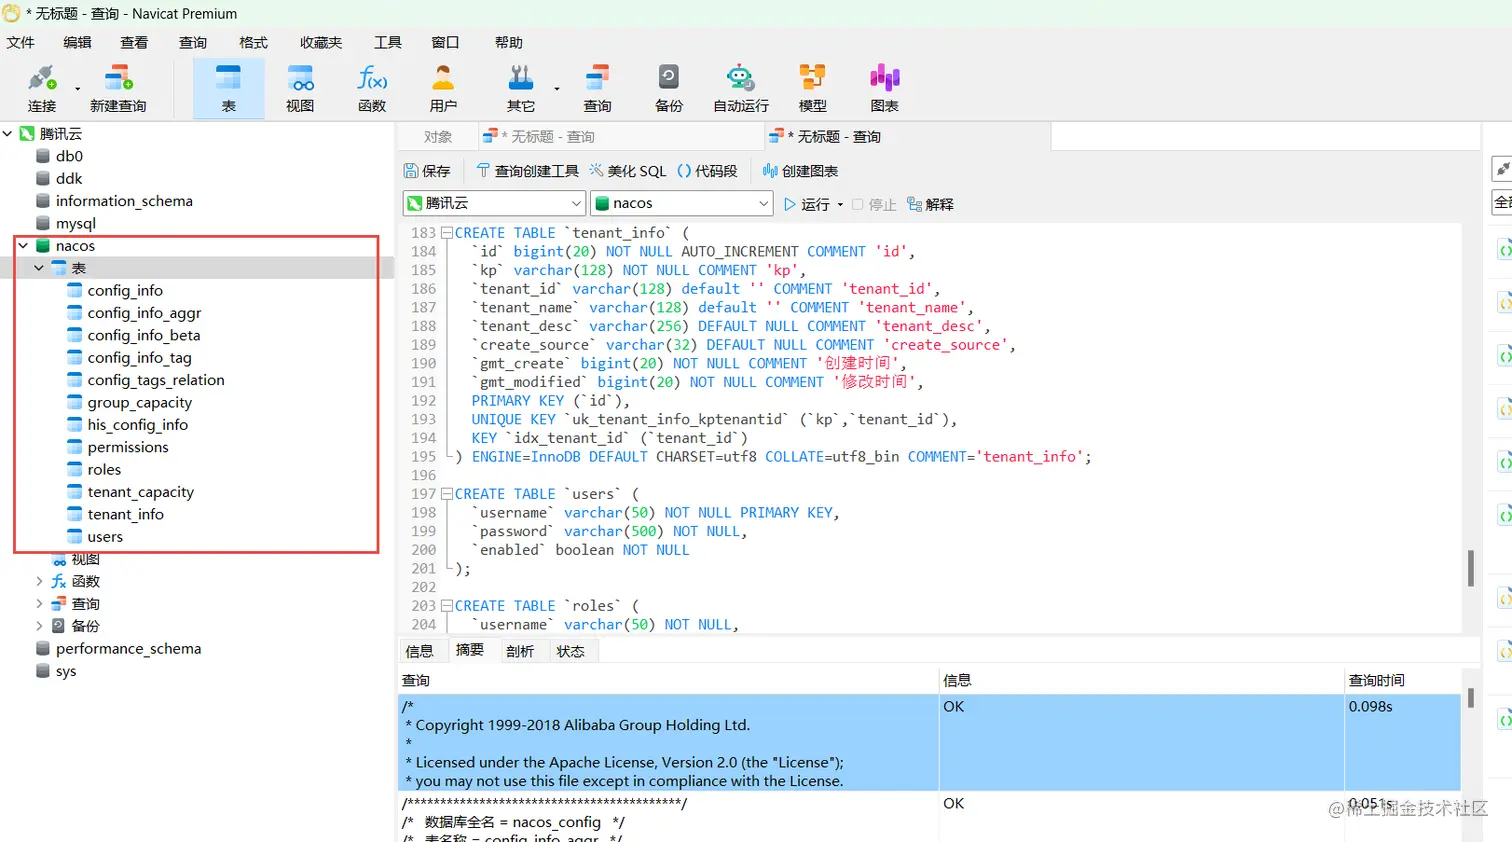Select the config_info_aggr table
This screenshot has width=1512, height=842.
[x=144, y=313]
